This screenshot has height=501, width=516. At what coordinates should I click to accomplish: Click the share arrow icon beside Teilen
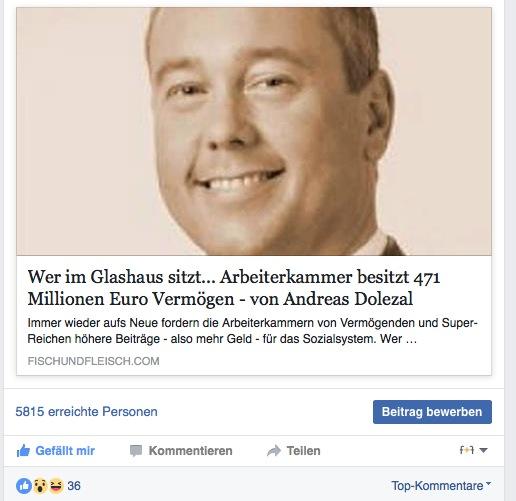pos(274,451)
